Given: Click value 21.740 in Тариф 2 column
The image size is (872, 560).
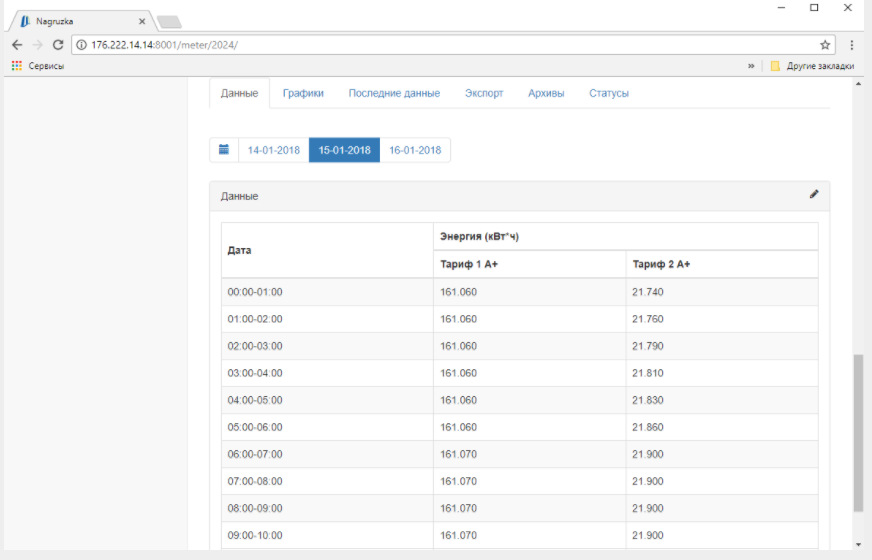Looking at the screenshot, I should tap(648, 292).
